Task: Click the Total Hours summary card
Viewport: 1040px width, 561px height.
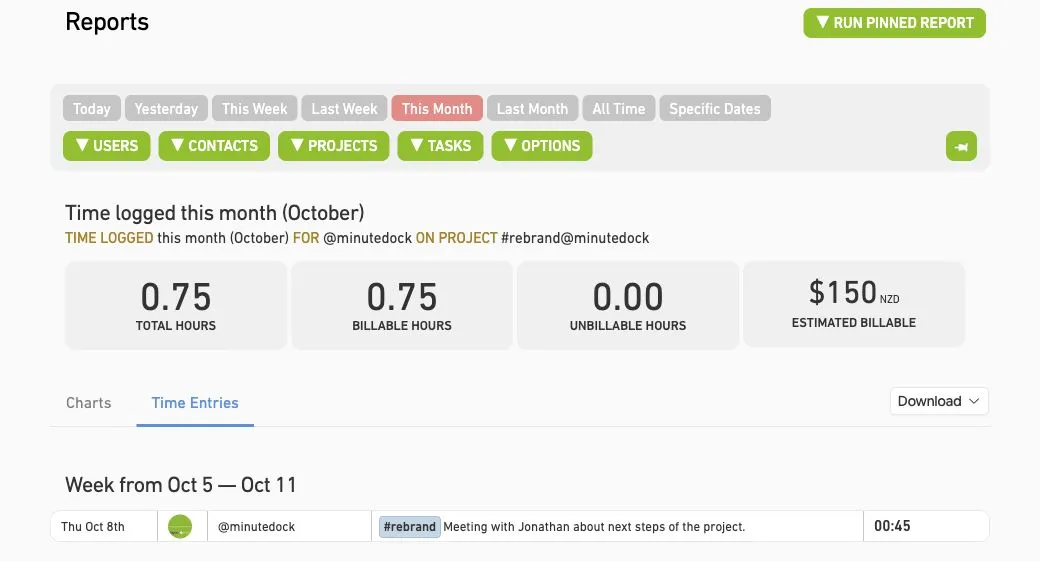Action: [x=176, y=305]
